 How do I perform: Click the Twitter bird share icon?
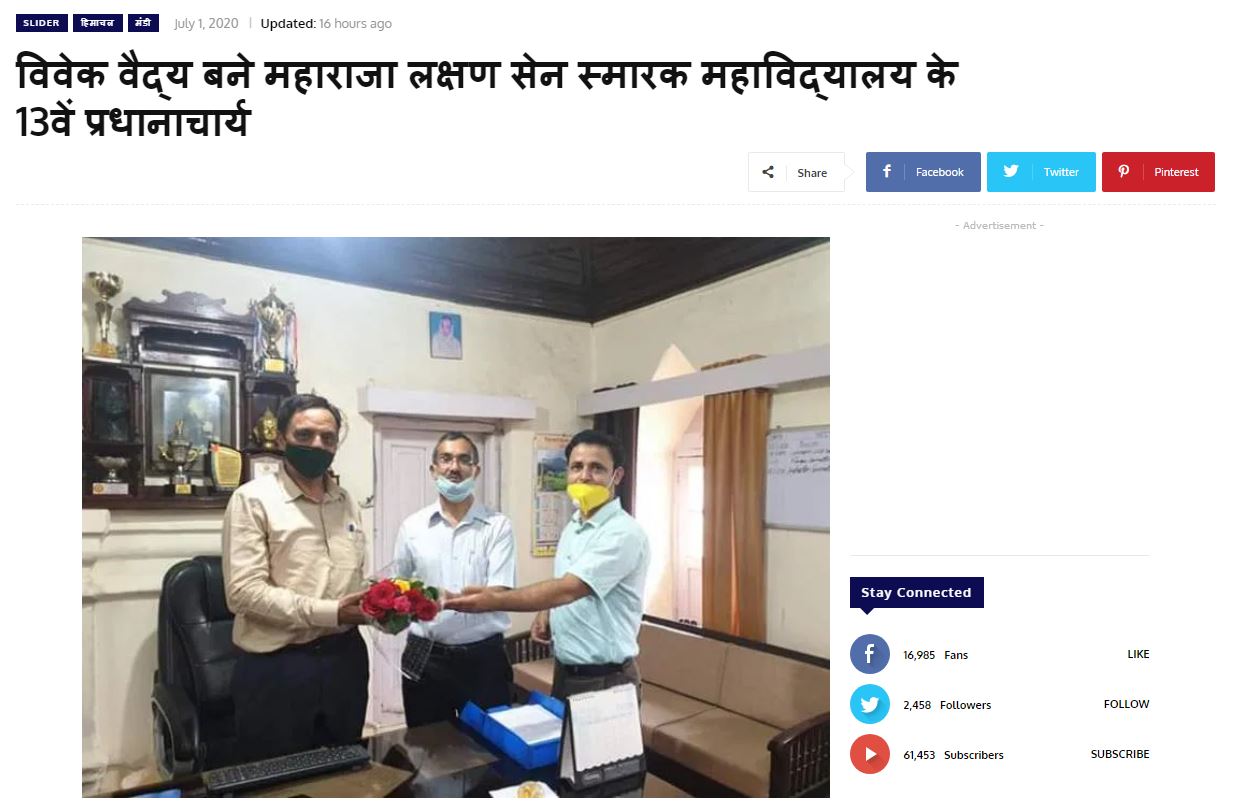pyautogui.click(x=1011, y=172)
